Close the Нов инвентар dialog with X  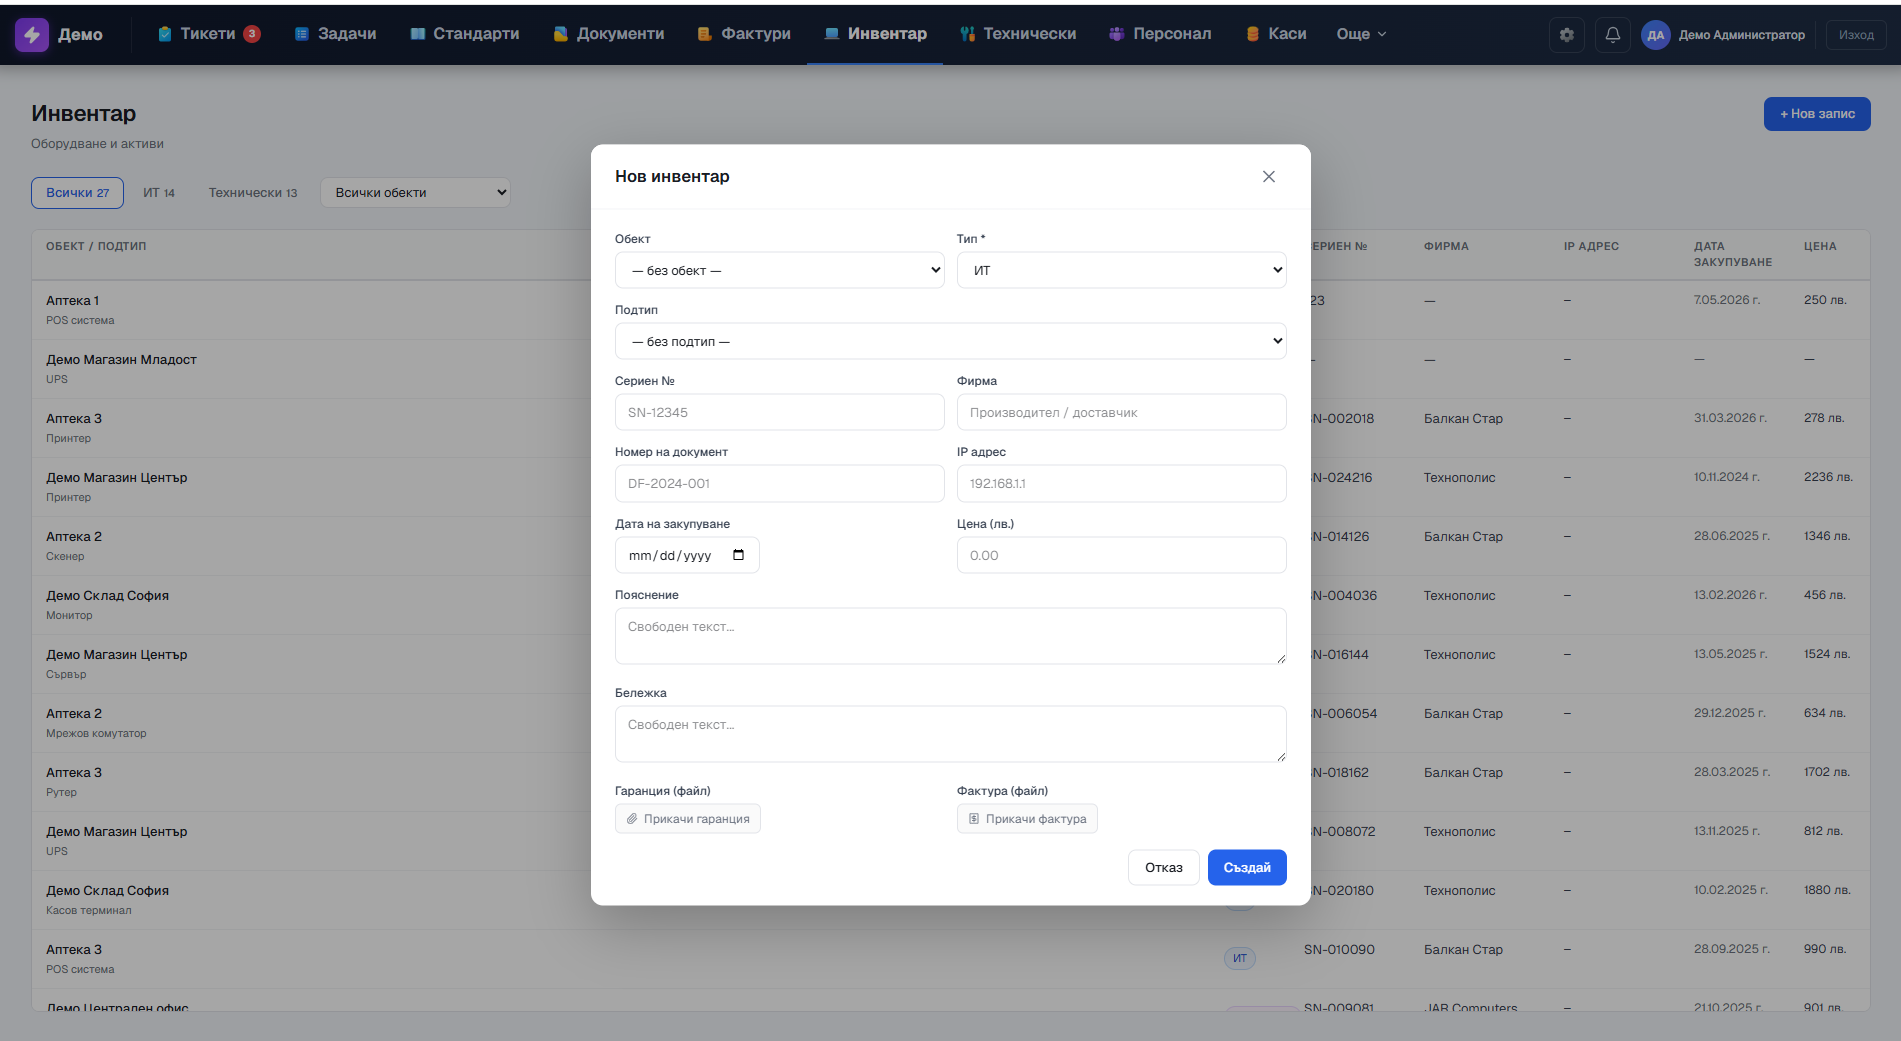point(1268,176)
